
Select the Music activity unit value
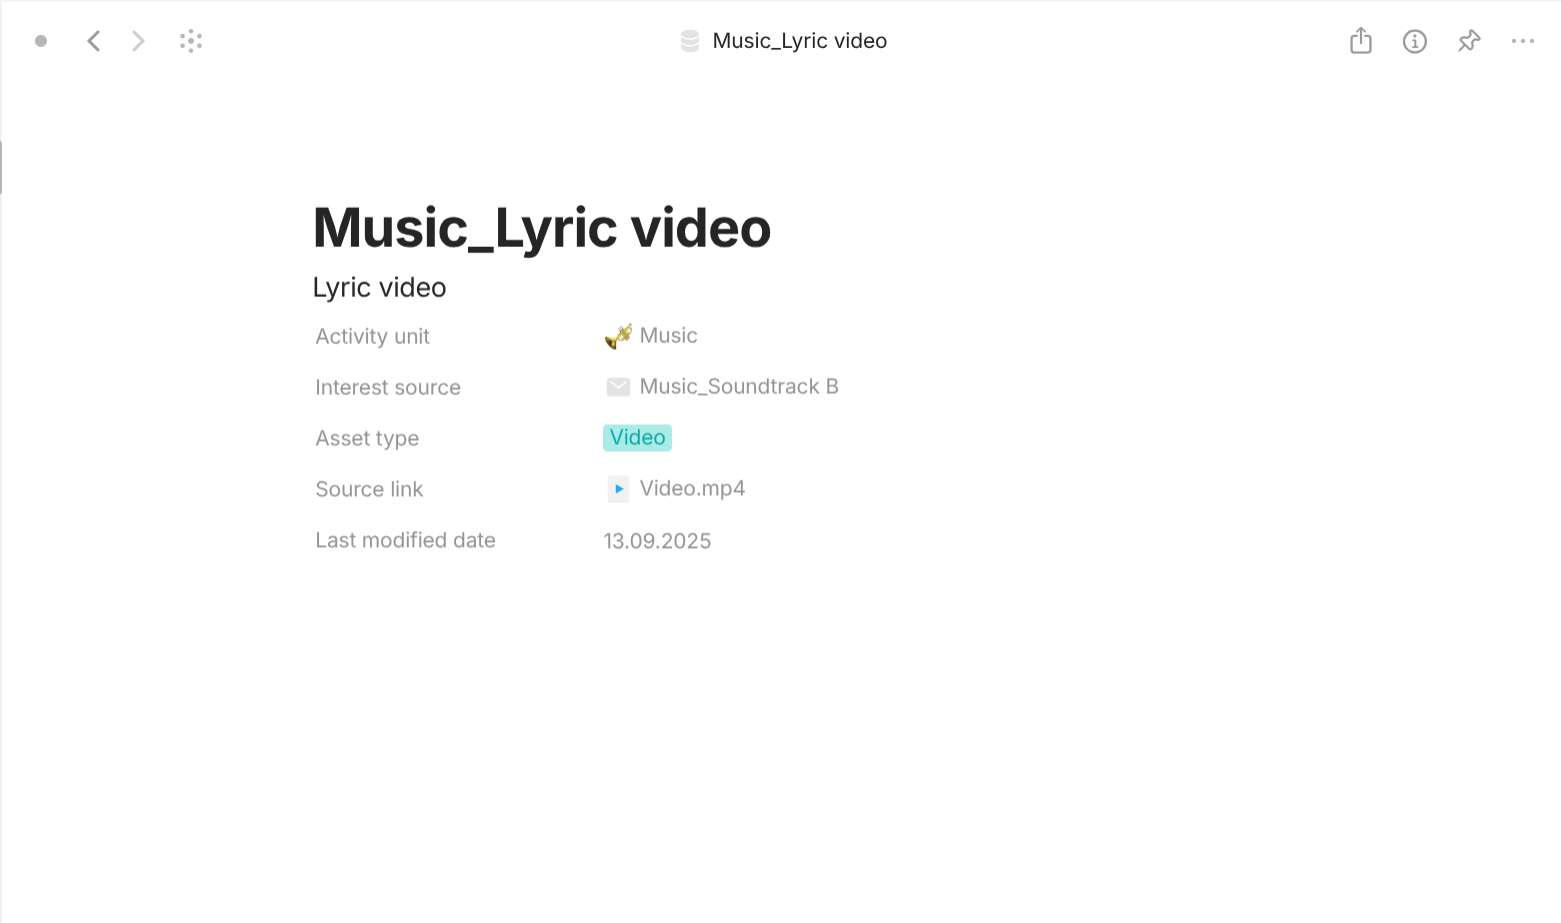point(668,335)
